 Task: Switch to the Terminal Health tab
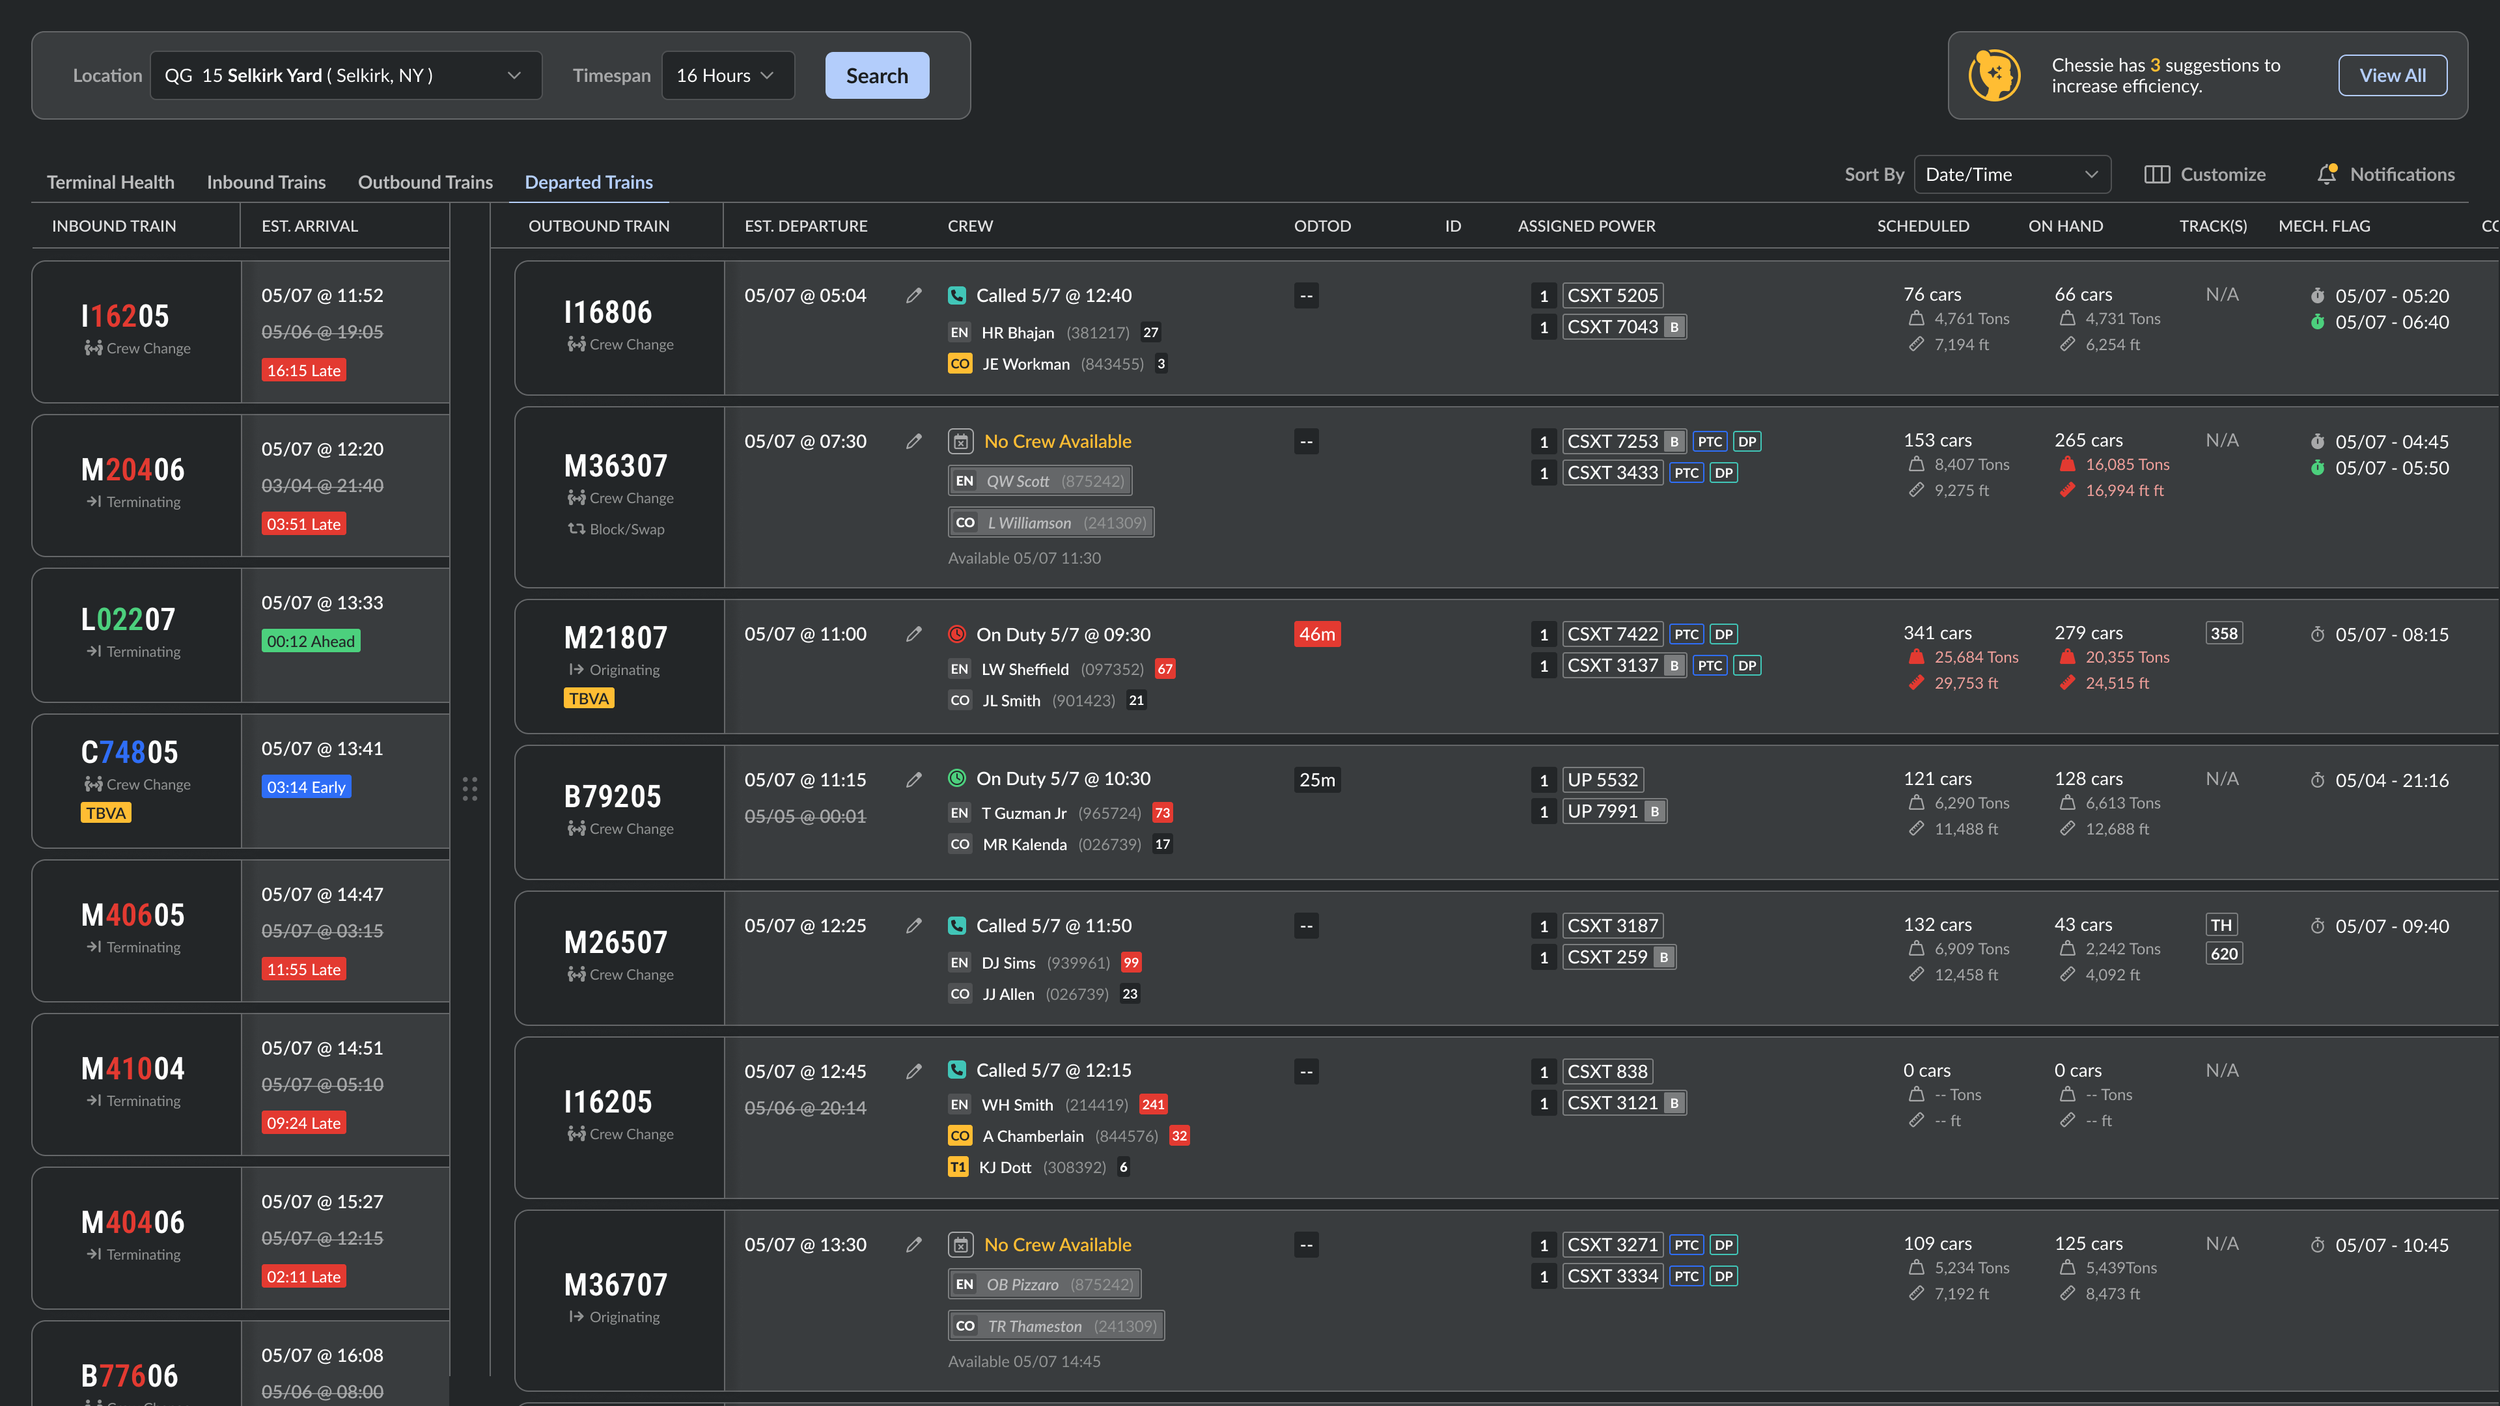(110, 182)
